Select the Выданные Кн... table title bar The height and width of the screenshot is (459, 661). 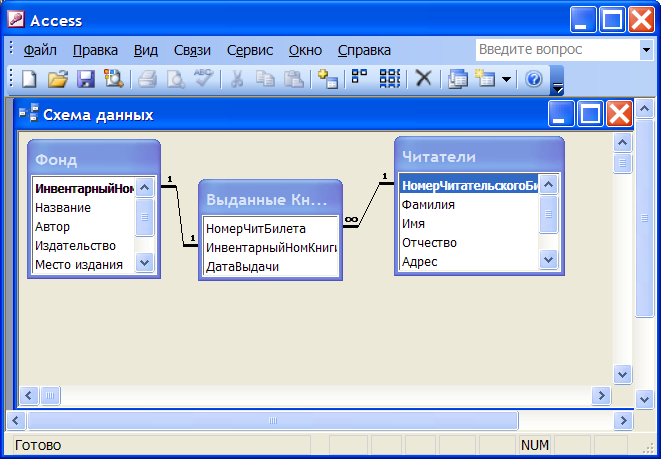click(x=270, y=196)
